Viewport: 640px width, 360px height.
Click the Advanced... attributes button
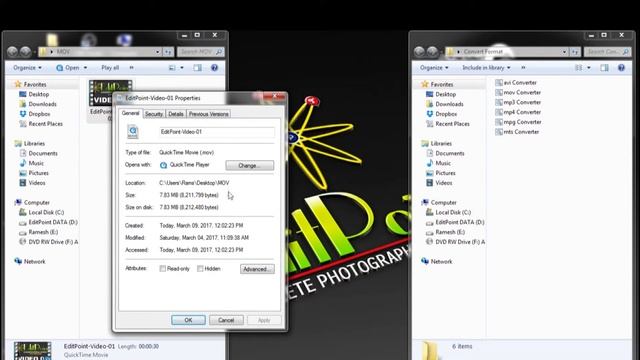pos(257,269)
